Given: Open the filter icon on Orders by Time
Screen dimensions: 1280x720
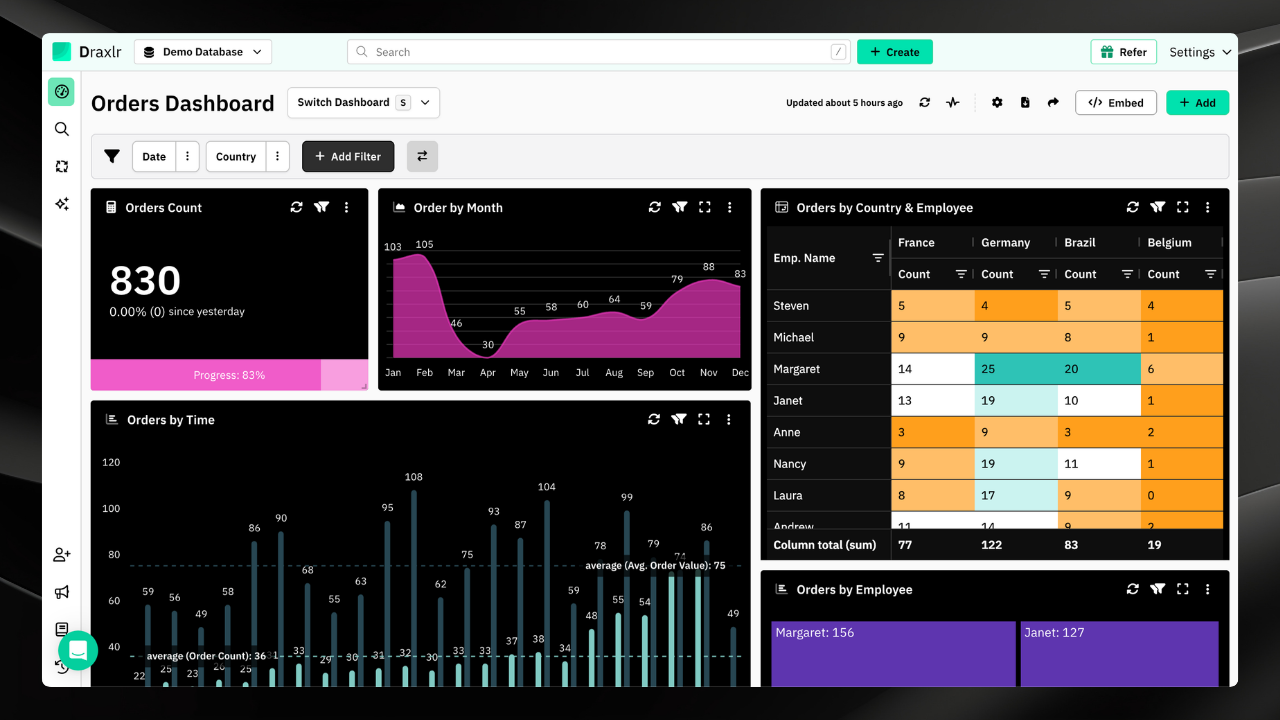Looking at the screenshot, I should pyautogui.click(x=678, y=419).
